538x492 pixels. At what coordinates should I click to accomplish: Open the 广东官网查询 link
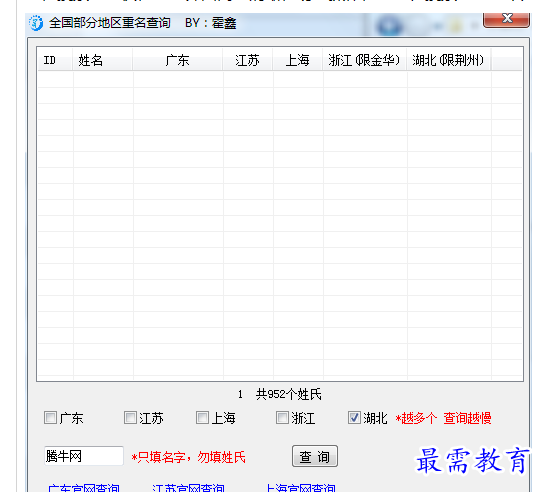pos(84,488)
